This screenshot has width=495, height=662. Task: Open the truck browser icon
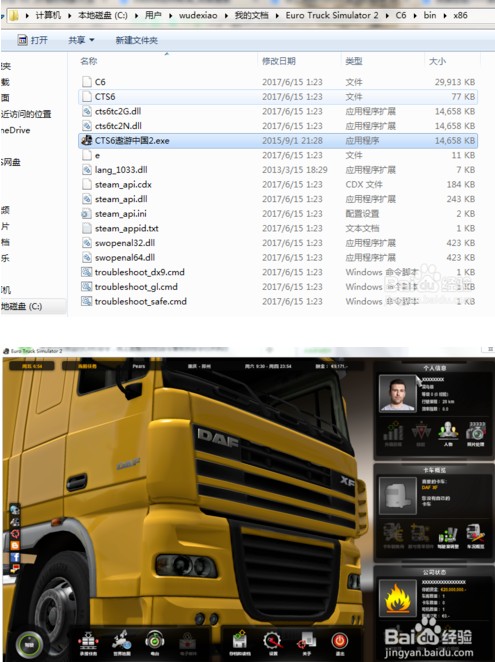tap(476, 536)
